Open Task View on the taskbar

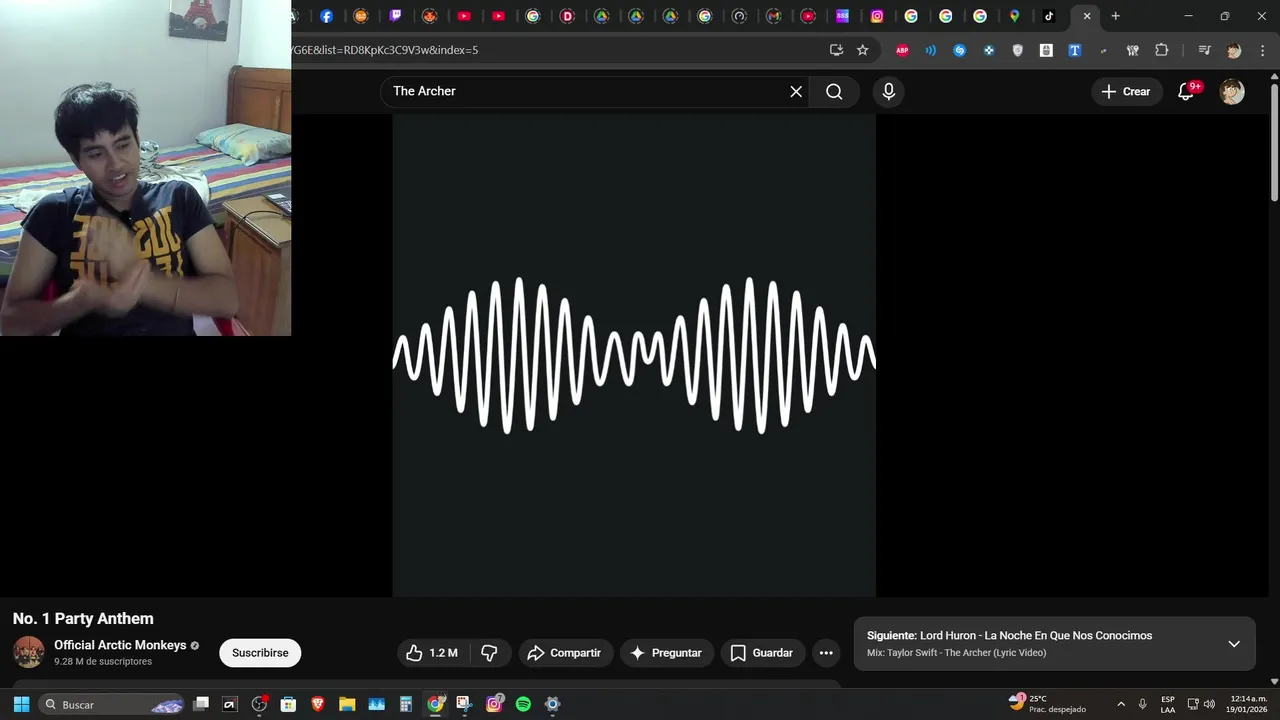201,704
